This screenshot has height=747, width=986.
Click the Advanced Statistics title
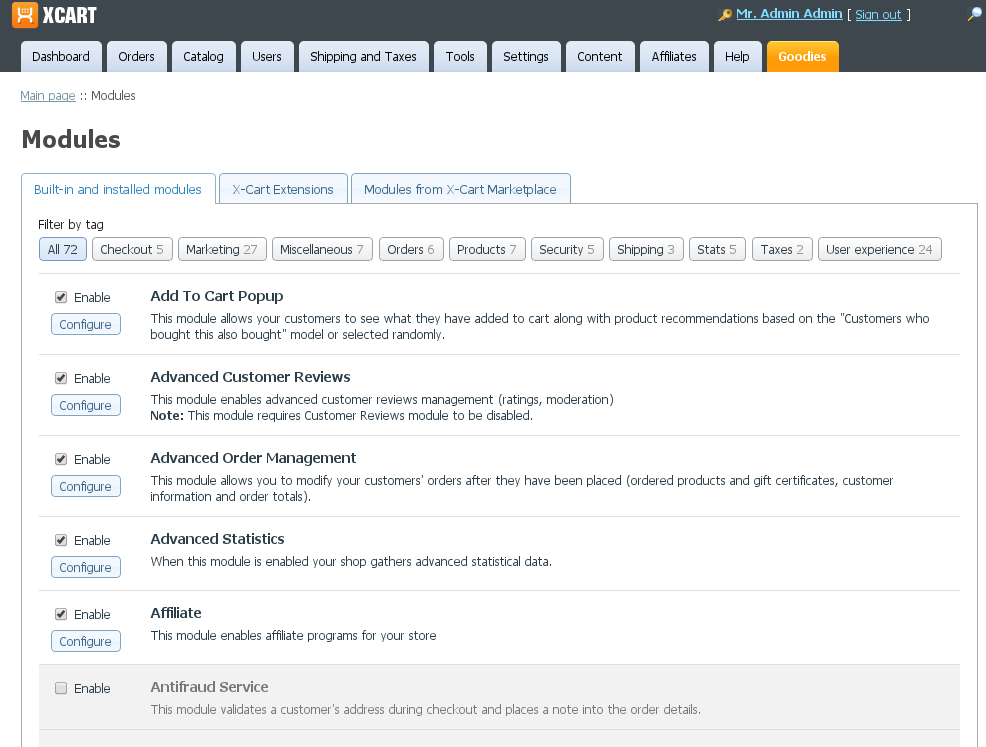218,540
